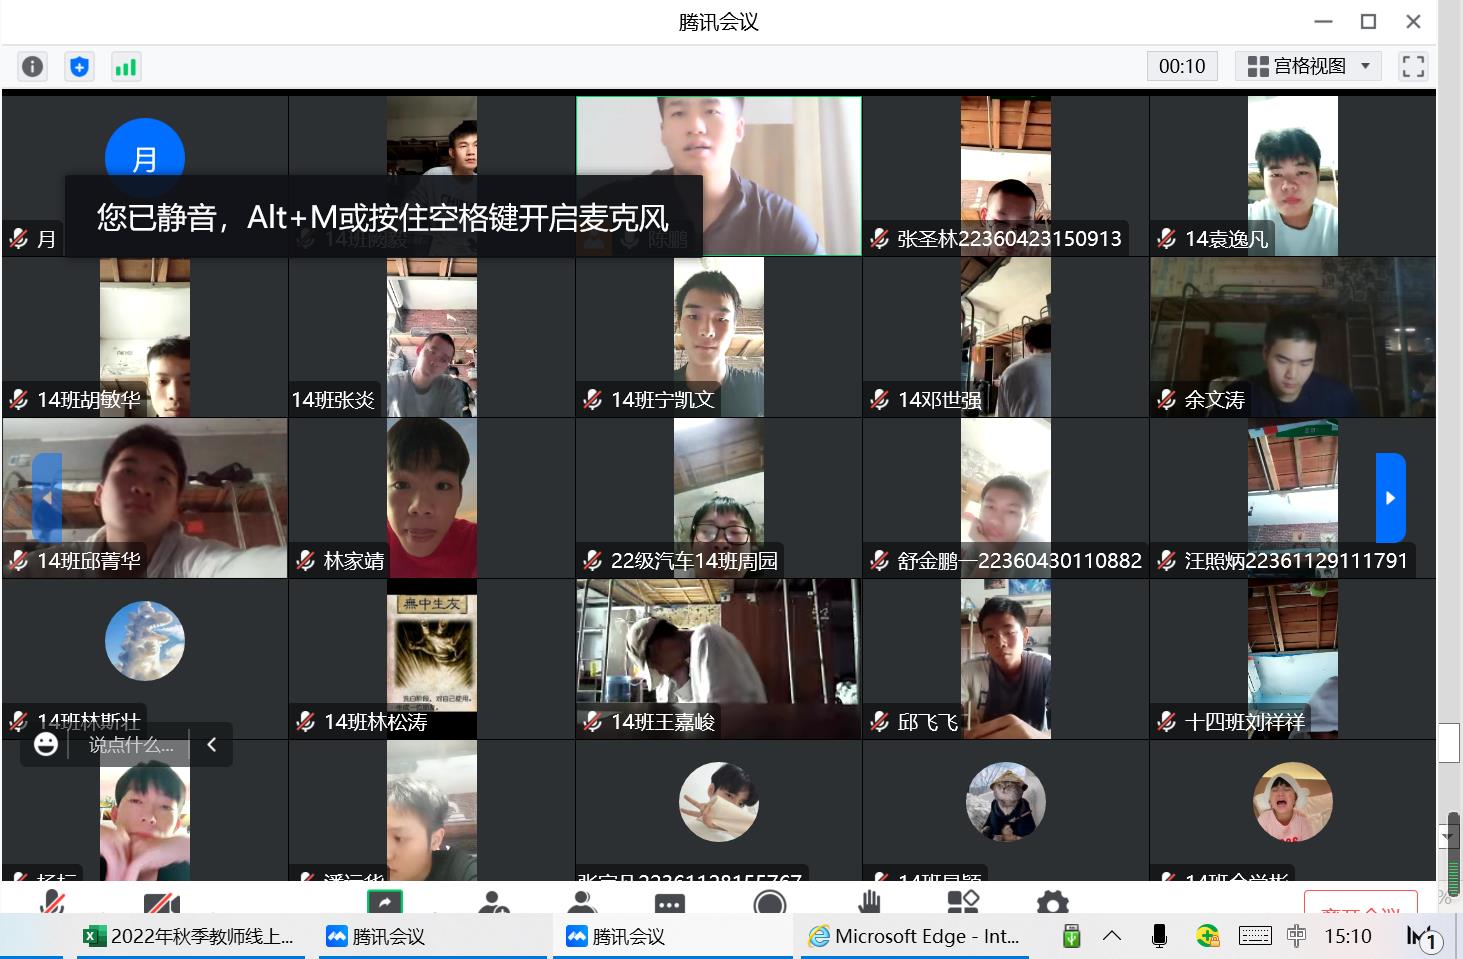Image resolution: width=1463 pixels, height=959 pixels.
Task: Switch to first 腾讯会议 taskbar item
Action: (432, 936)
